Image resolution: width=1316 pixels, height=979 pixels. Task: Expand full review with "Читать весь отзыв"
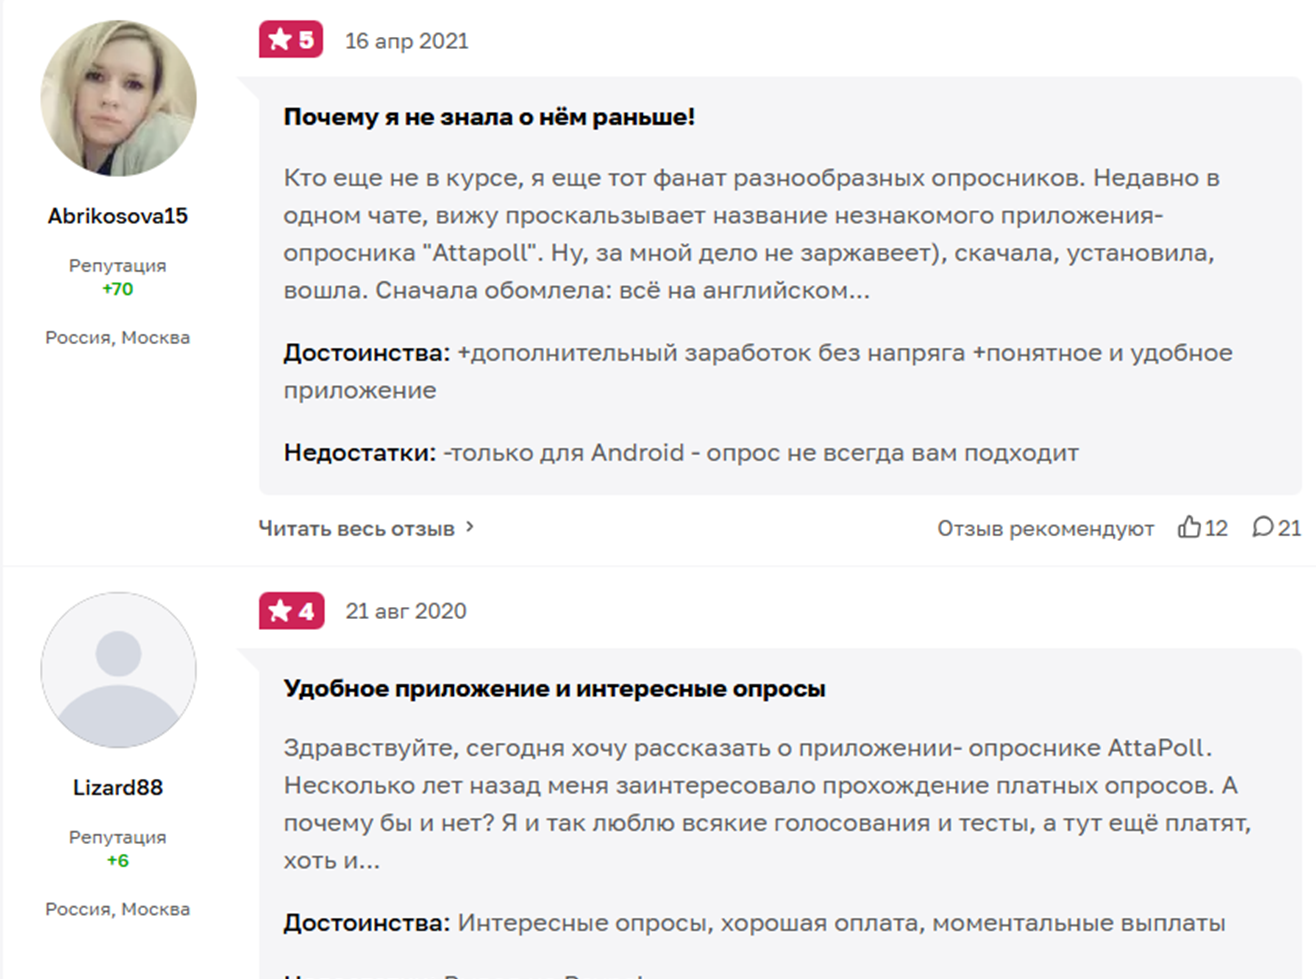(x=356, y=528)
